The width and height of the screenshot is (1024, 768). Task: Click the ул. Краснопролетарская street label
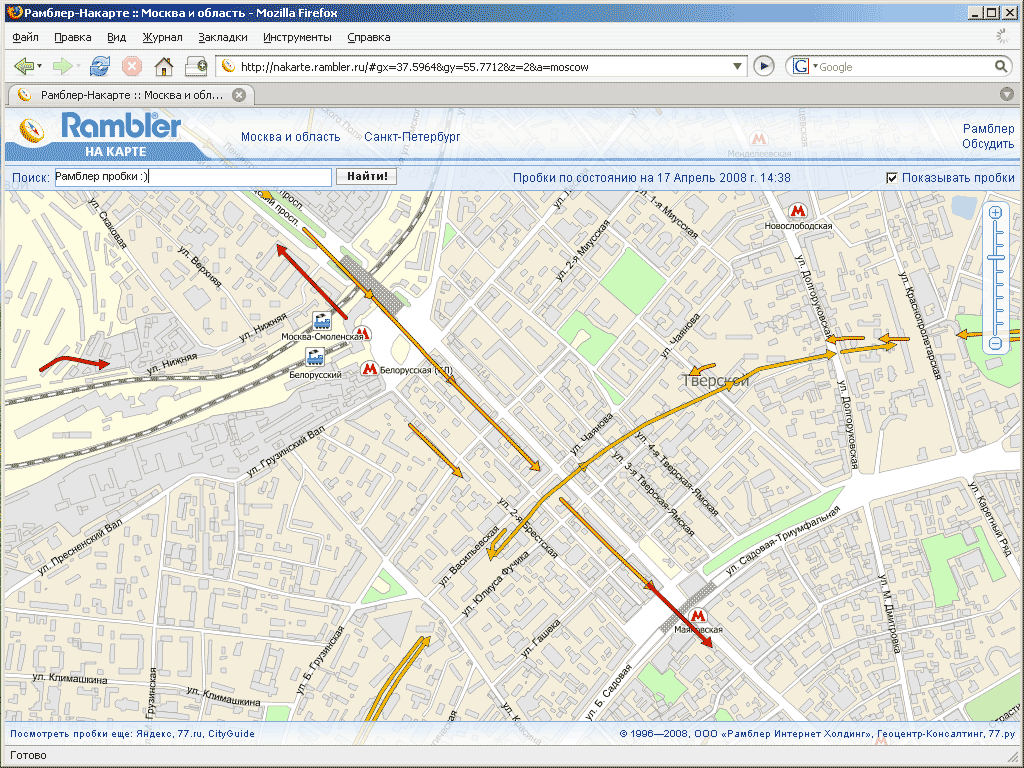click(920, 325)
